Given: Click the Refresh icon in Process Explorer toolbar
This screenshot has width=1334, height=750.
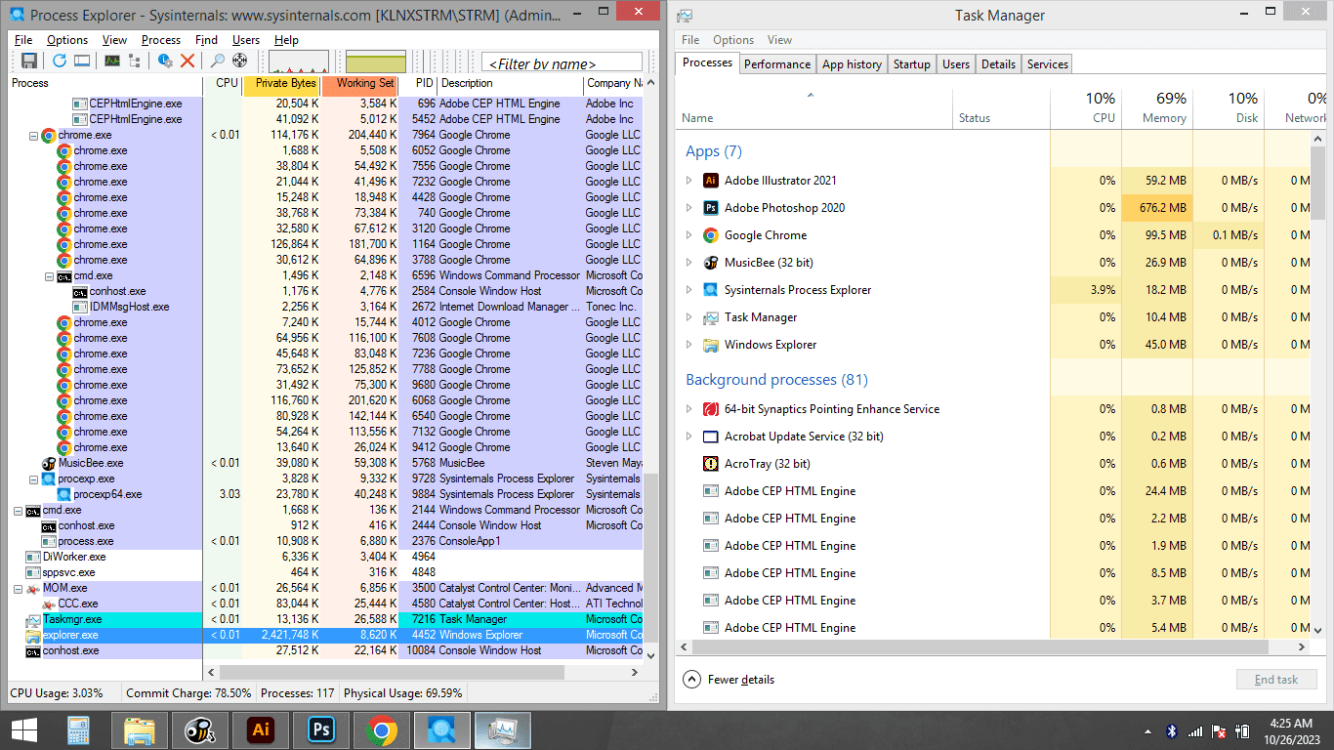Looking at the screenshot, I should (60, 61).
